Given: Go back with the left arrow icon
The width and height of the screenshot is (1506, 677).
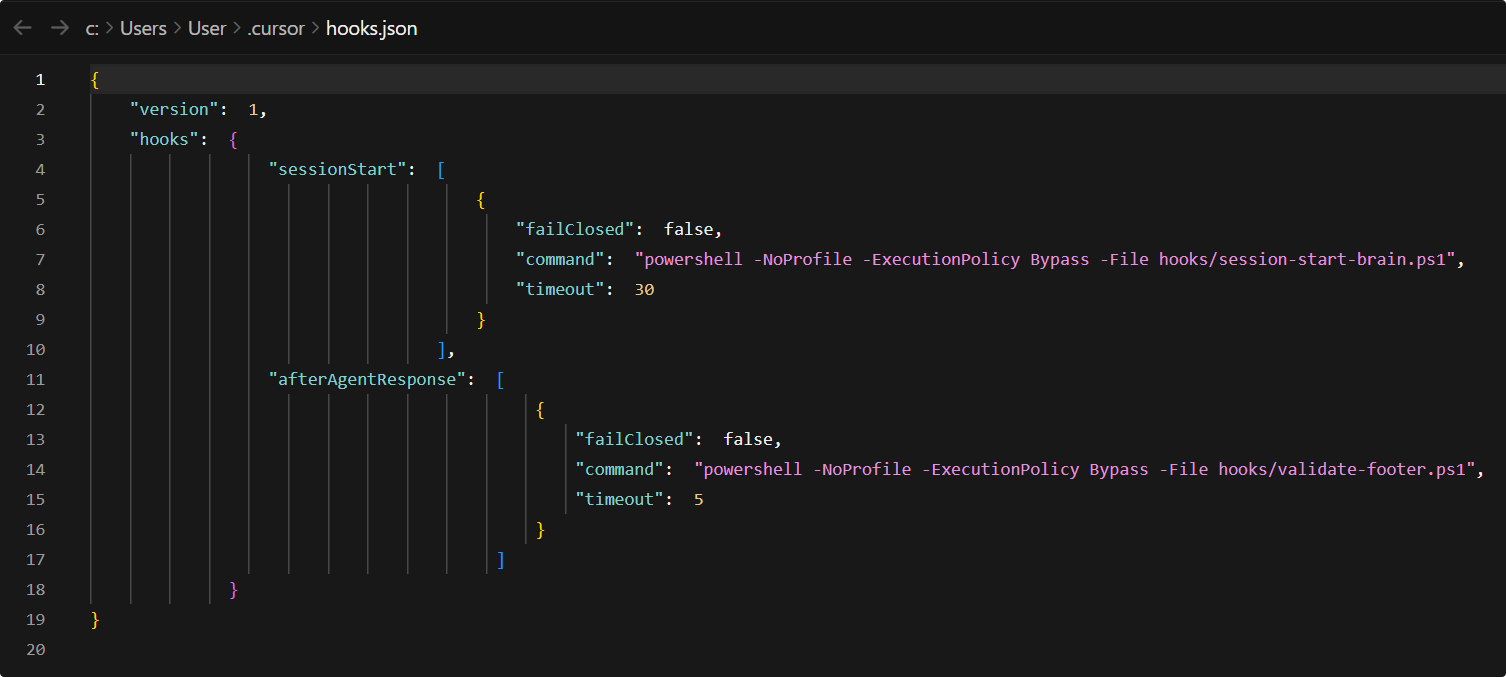Looking at the screenshot, I should (23, 28).
